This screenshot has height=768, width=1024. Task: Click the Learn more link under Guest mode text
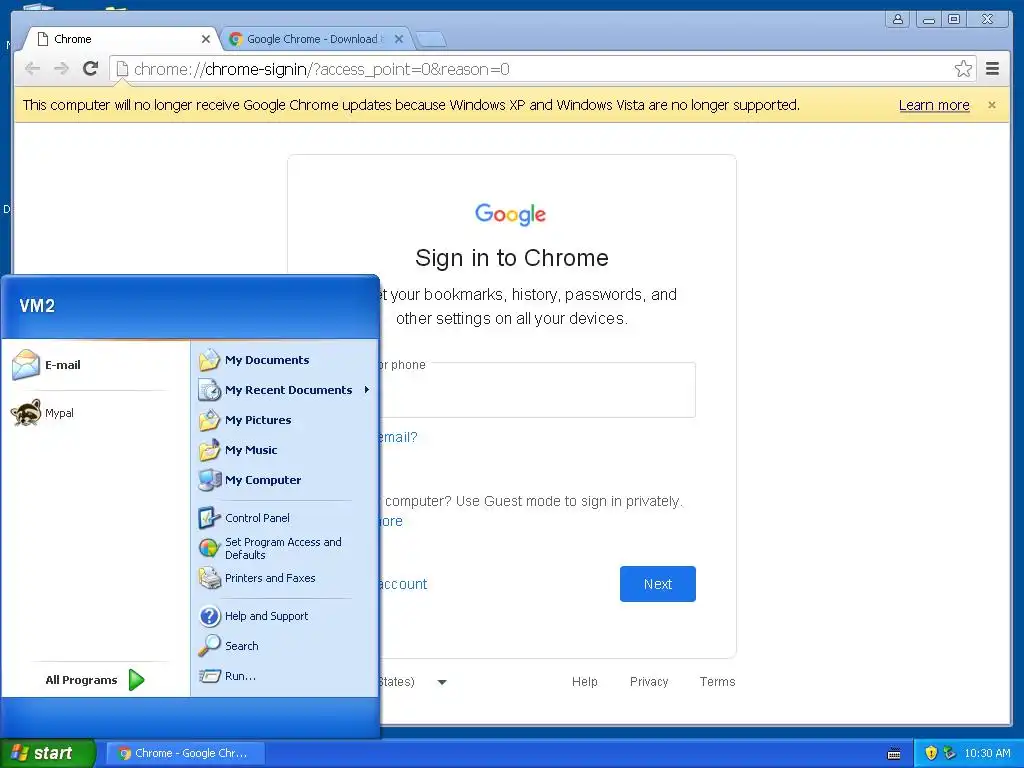[x=391, y=521]
